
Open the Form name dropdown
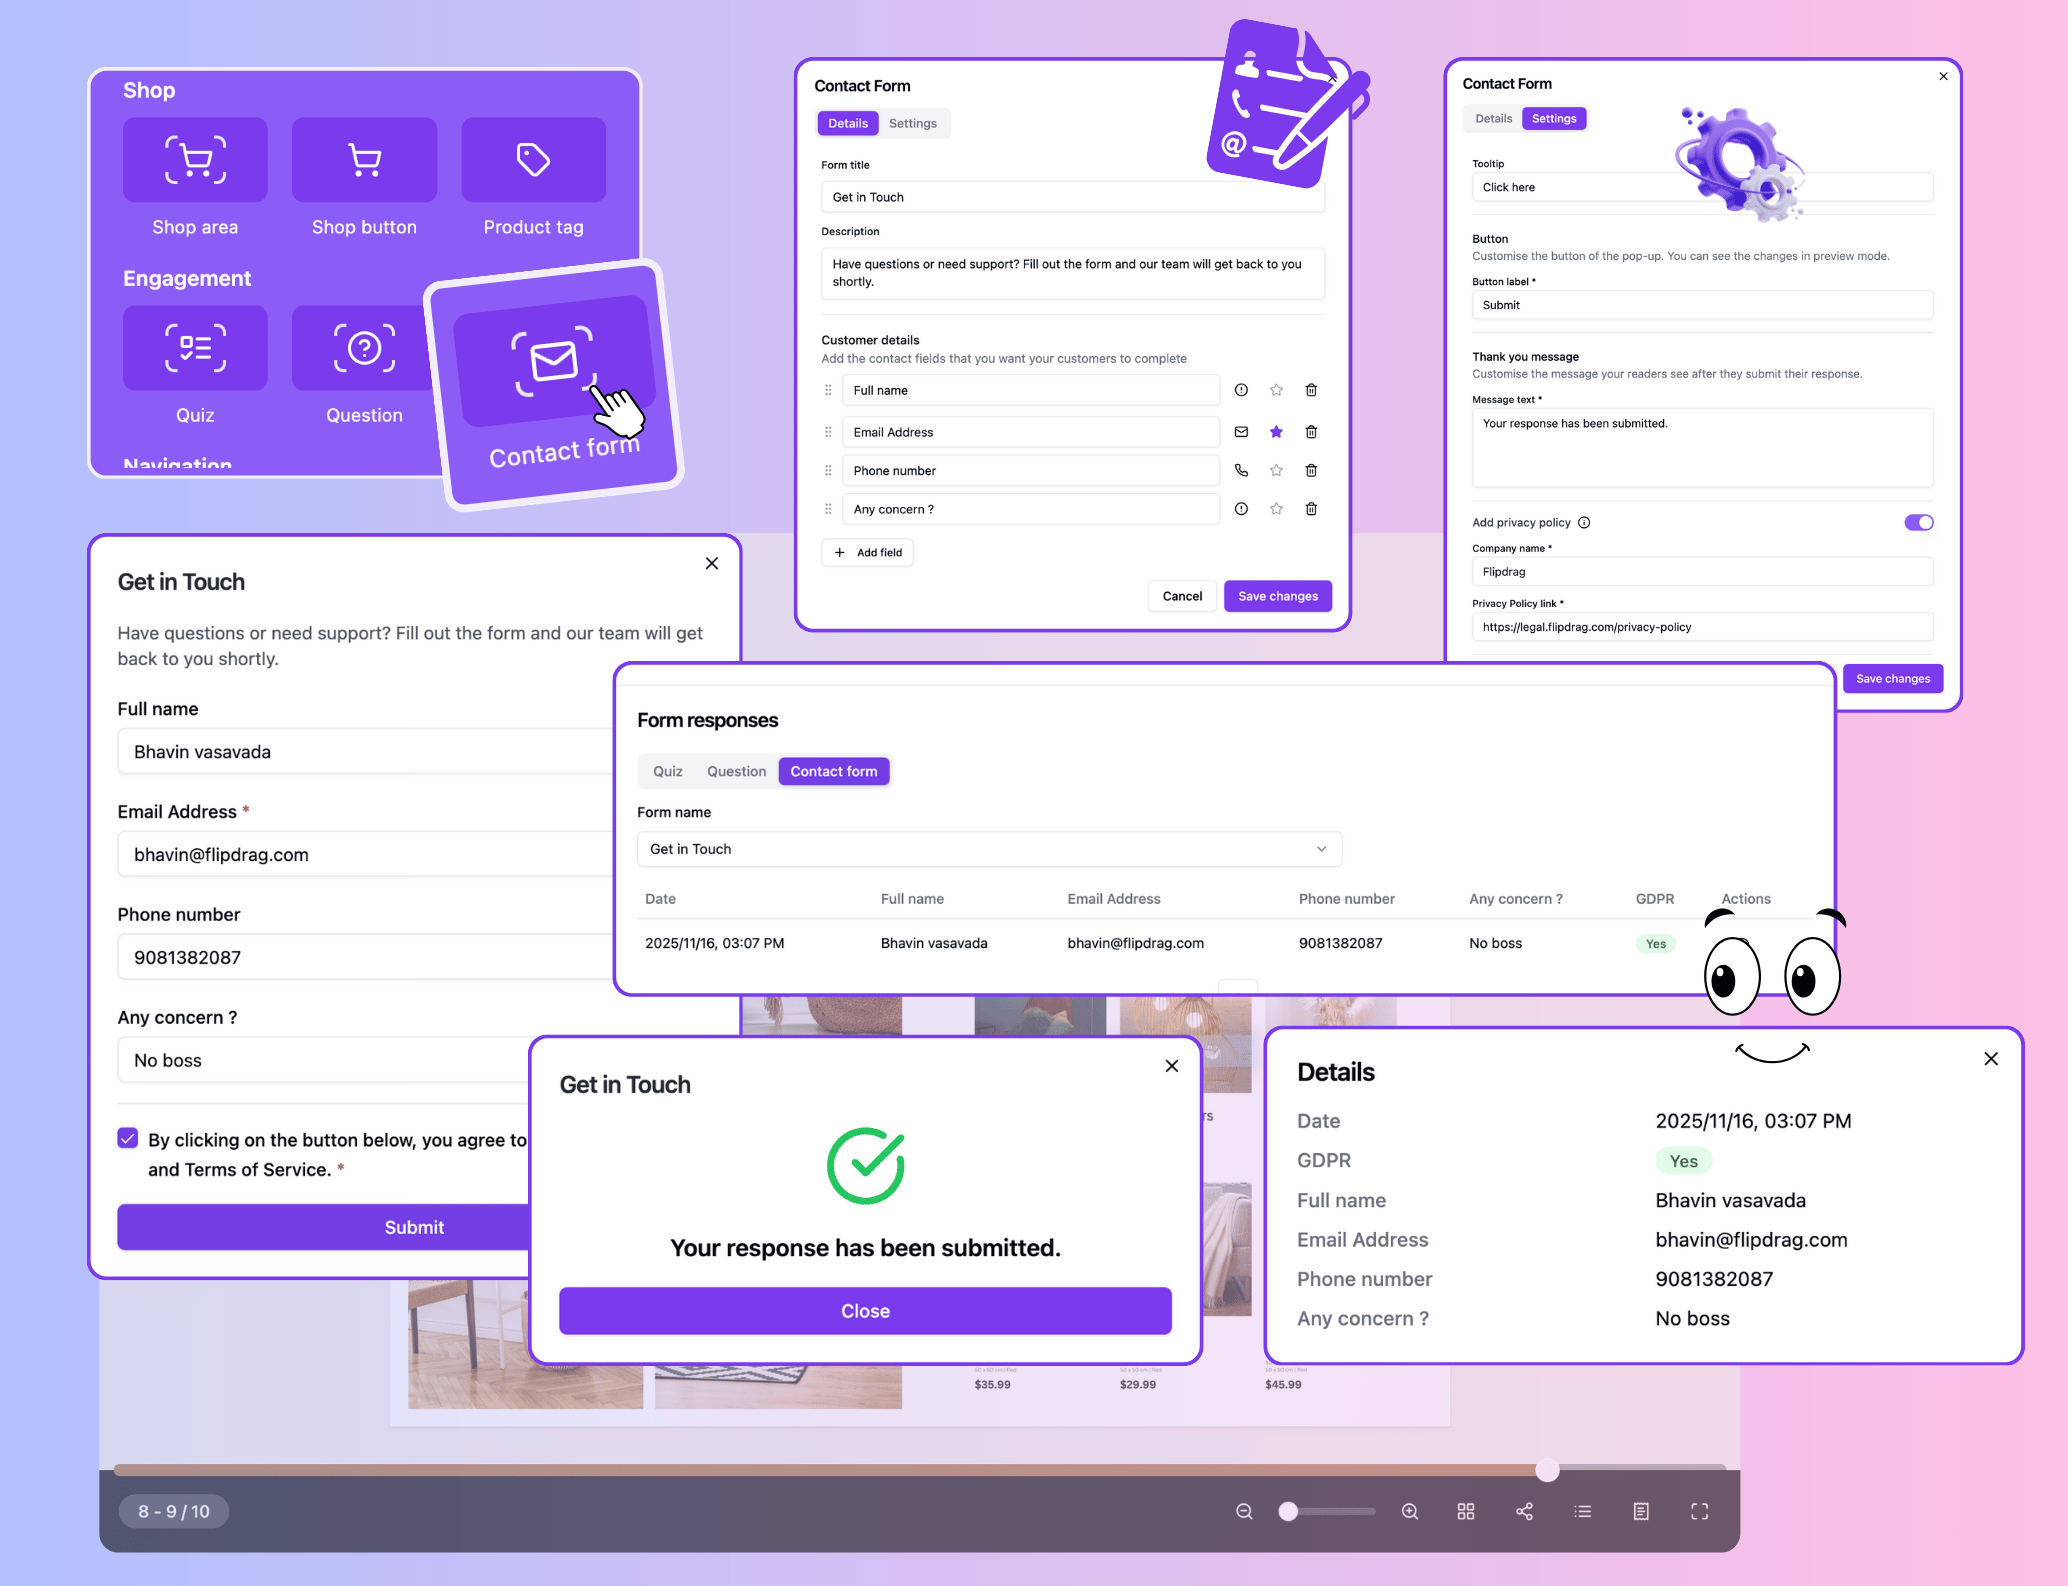click(x=1320, y=848)
